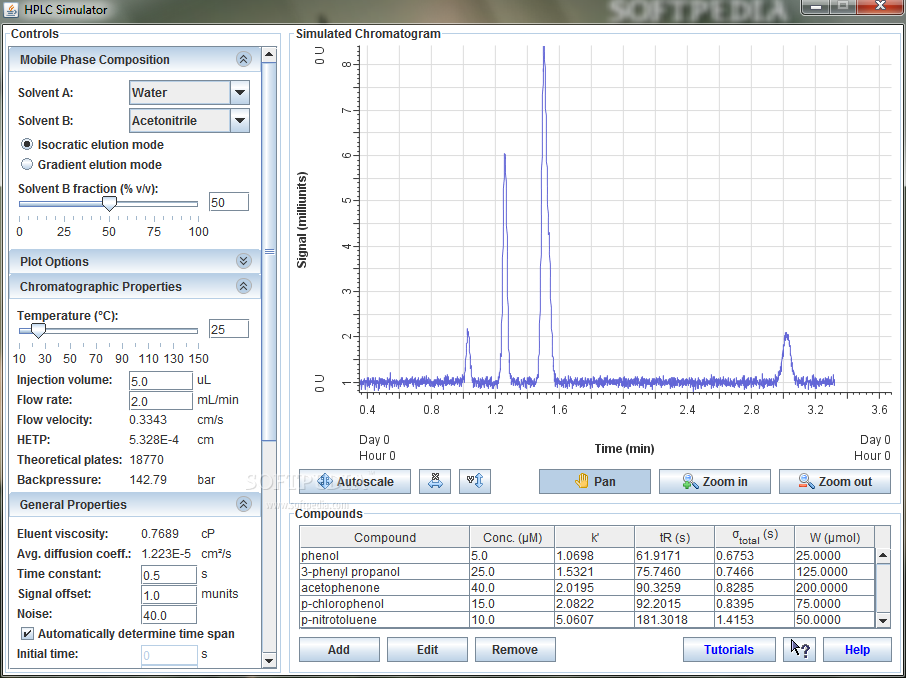Click the Conc. (µM) column header

(x=513, y=538)
